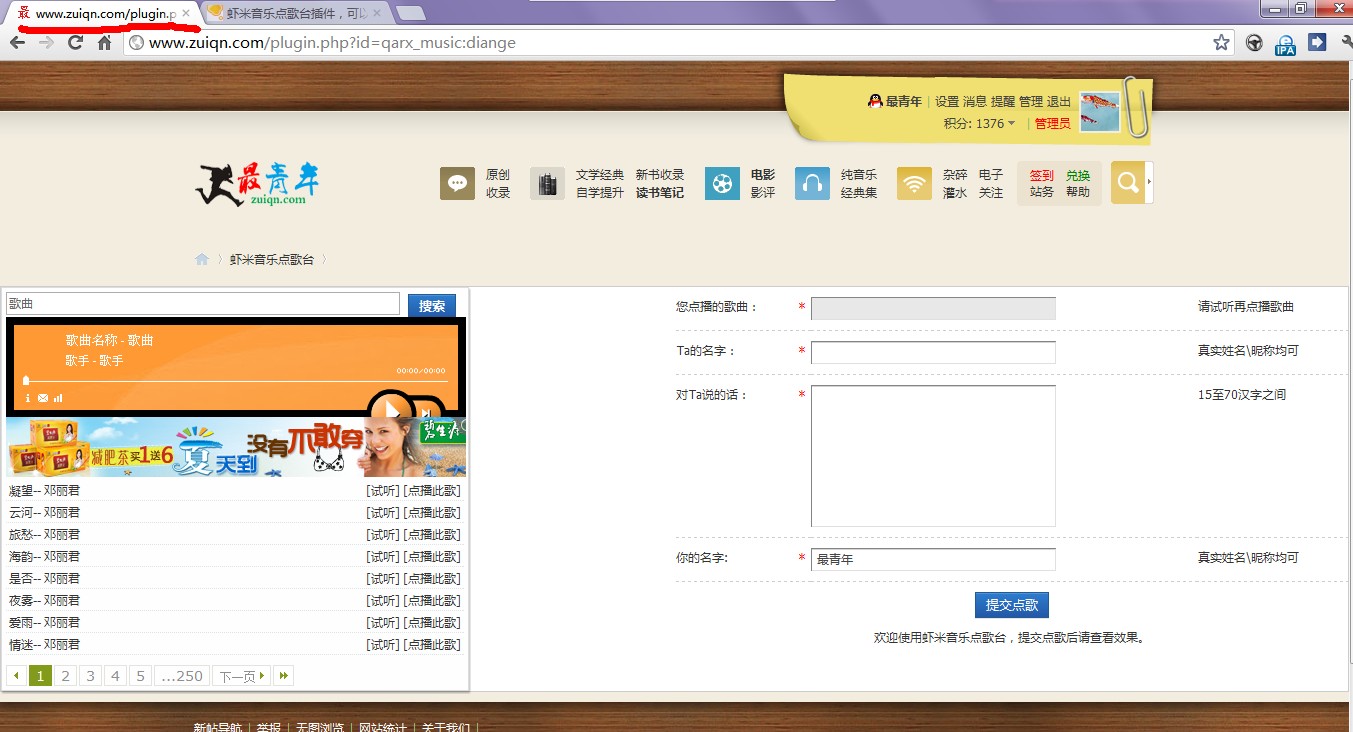Viewport: 1353px width, 732px height.
Task: Click the equalizer bars icon in the player
Action: [x=58, y=398]
